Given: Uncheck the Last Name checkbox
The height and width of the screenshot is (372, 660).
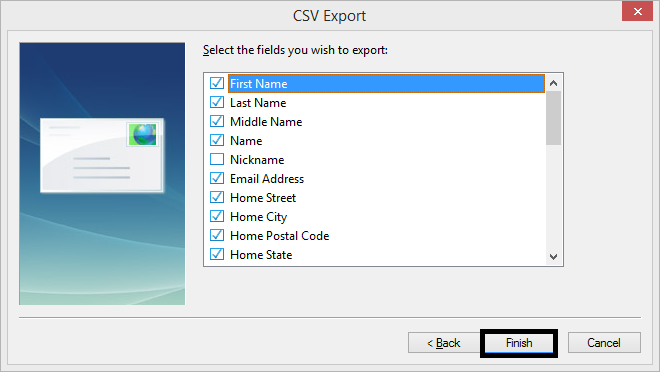Looking at the screenshot, I should (217, 102).
